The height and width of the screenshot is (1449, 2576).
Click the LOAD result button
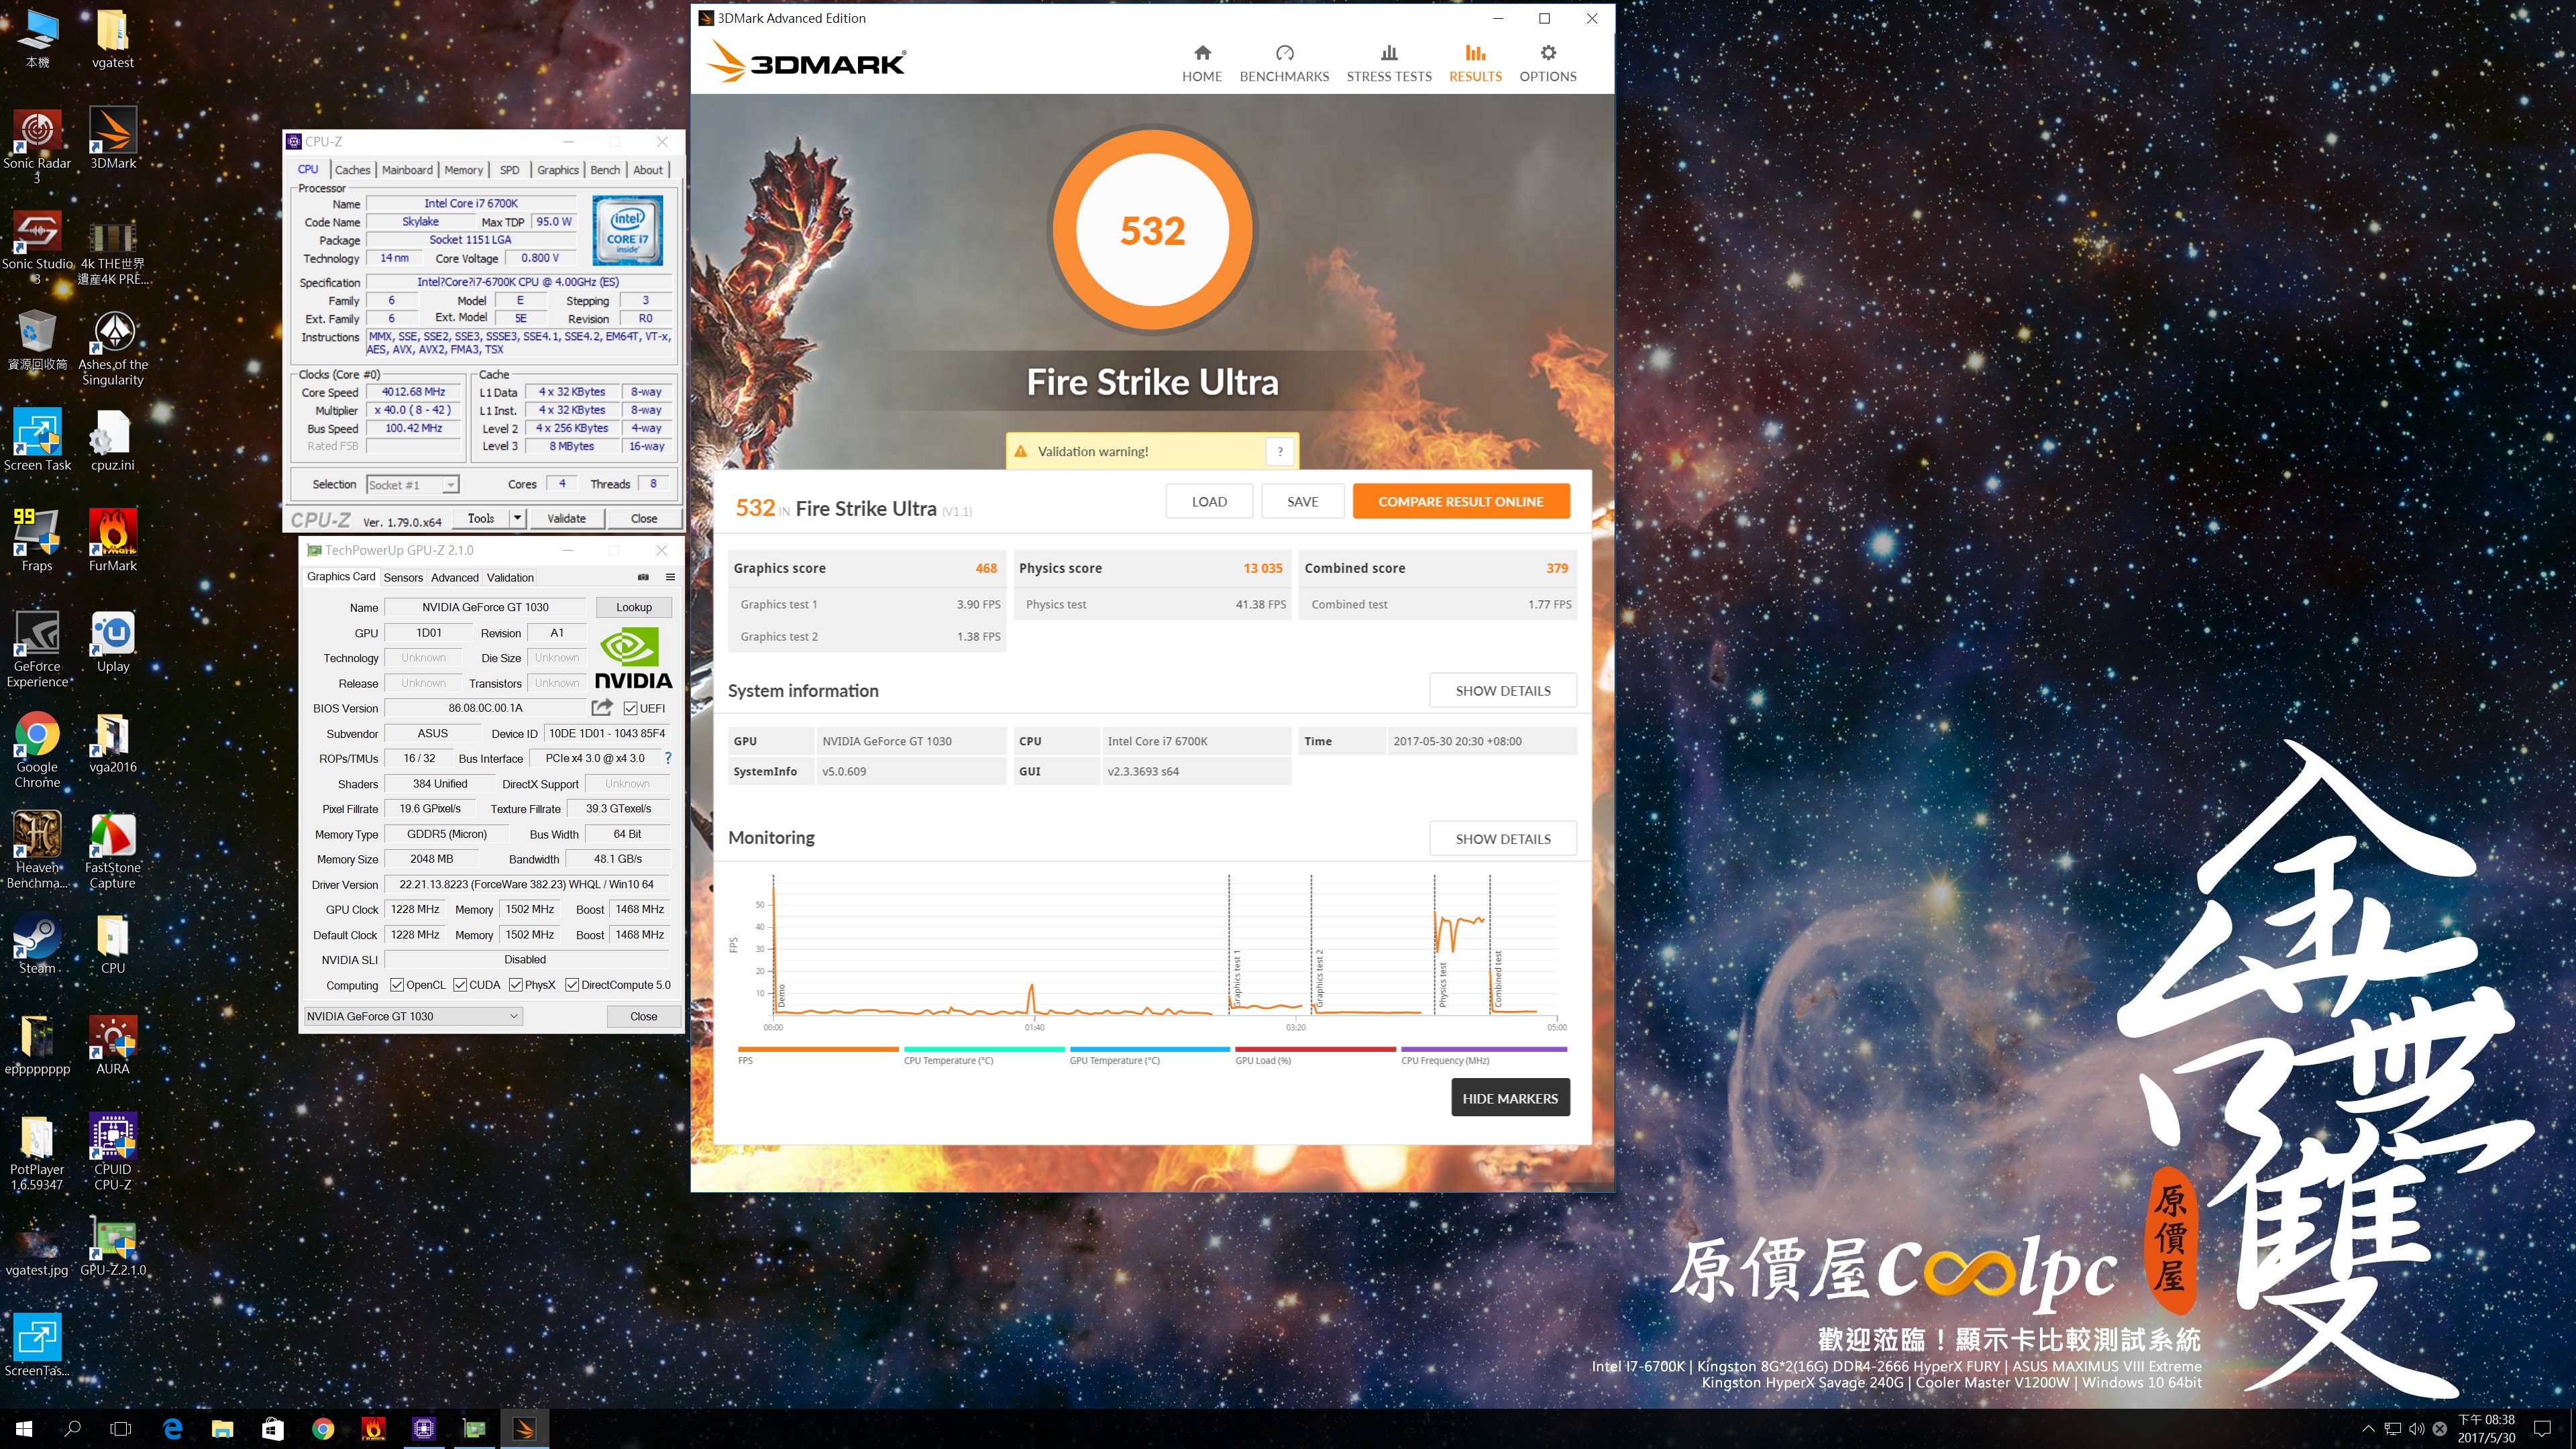tap(1209, 501)
